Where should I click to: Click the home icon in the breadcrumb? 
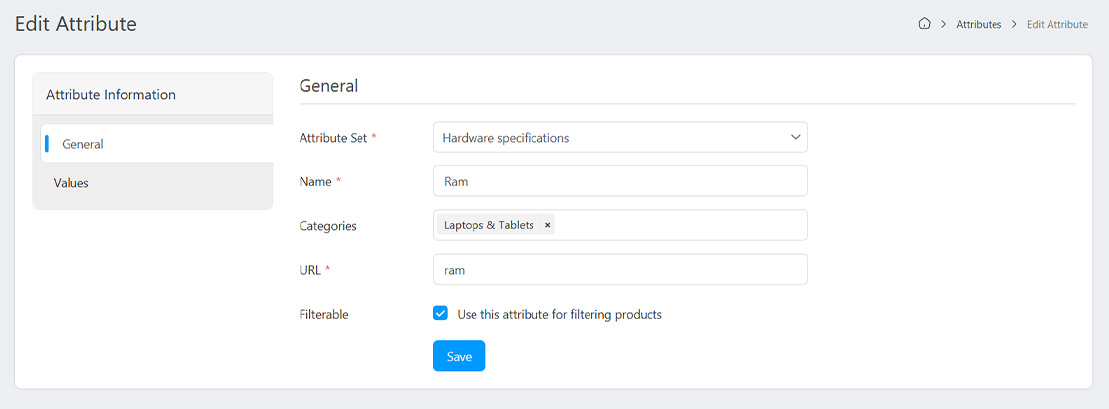point(924,24)
